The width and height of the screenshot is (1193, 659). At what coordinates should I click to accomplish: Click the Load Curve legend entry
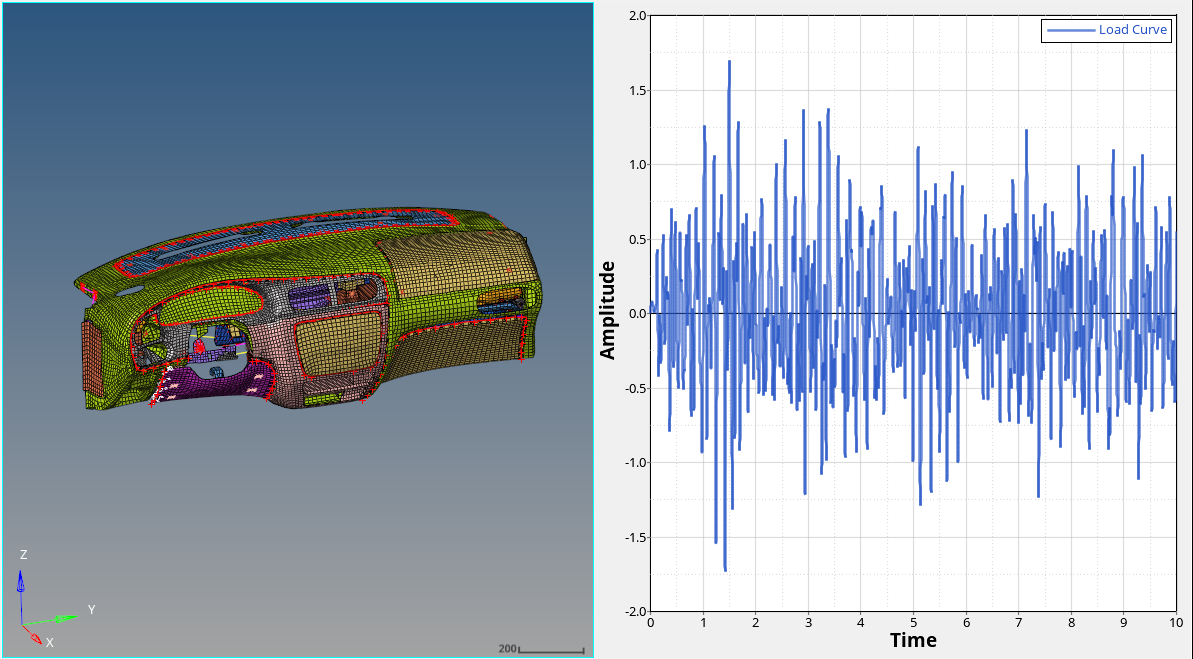(x=1132, y=30)
